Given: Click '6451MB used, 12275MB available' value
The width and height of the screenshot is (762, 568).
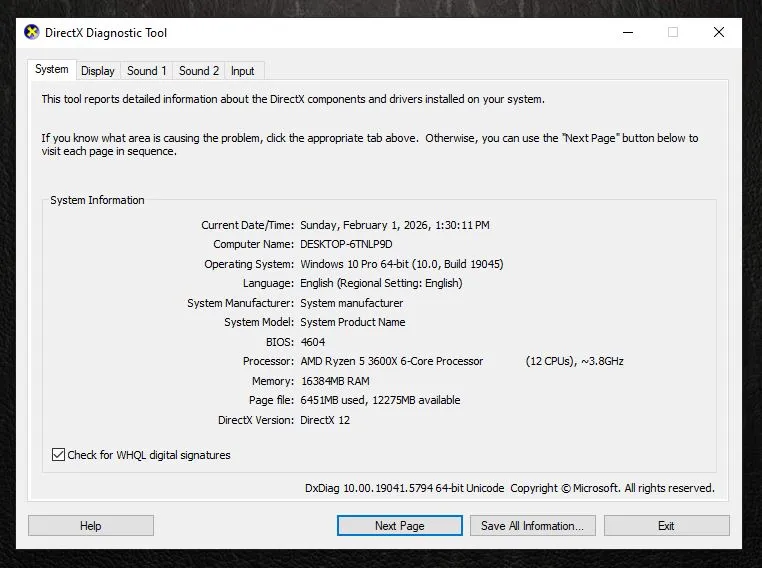Looking at the screenshot, I should (380, 400).
